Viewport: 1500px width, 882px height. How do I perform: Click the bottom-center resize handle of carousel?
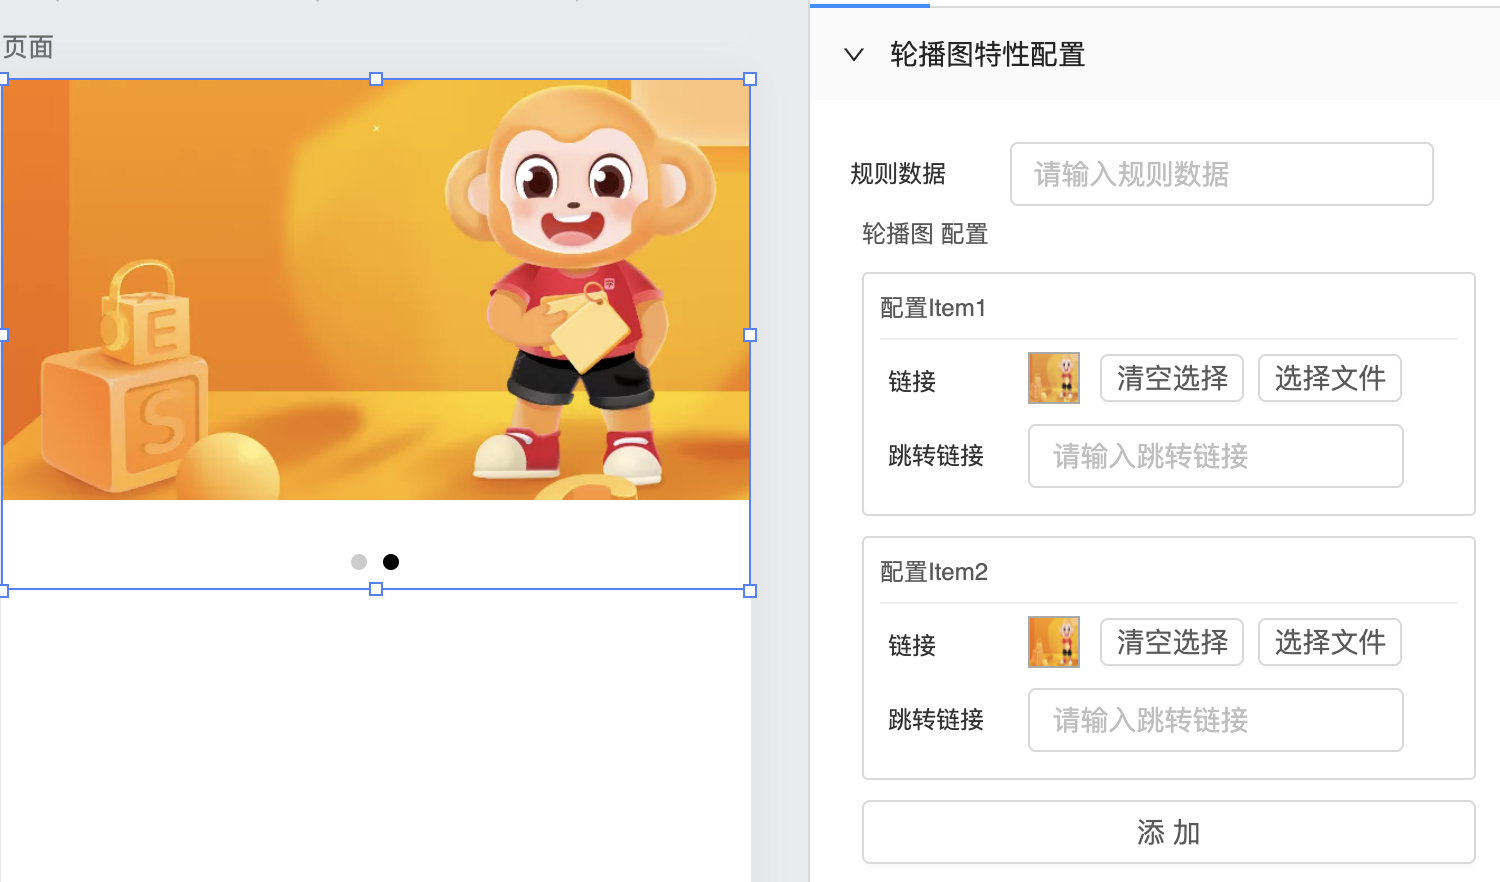point(376,590)
